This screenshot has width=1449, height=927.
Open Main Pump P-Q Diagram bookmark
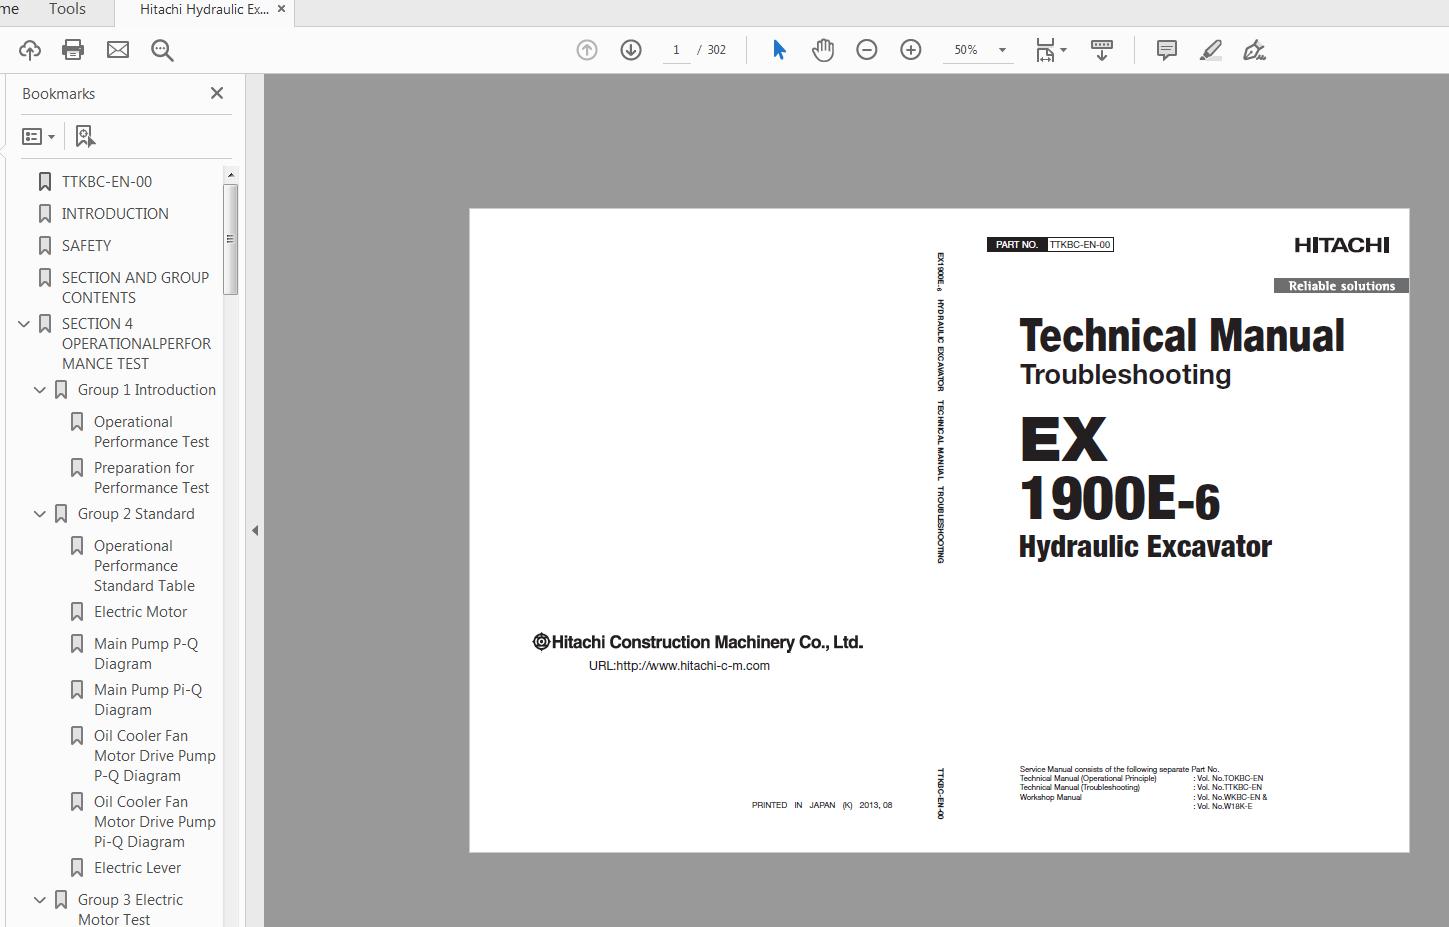tap(146, 654)
